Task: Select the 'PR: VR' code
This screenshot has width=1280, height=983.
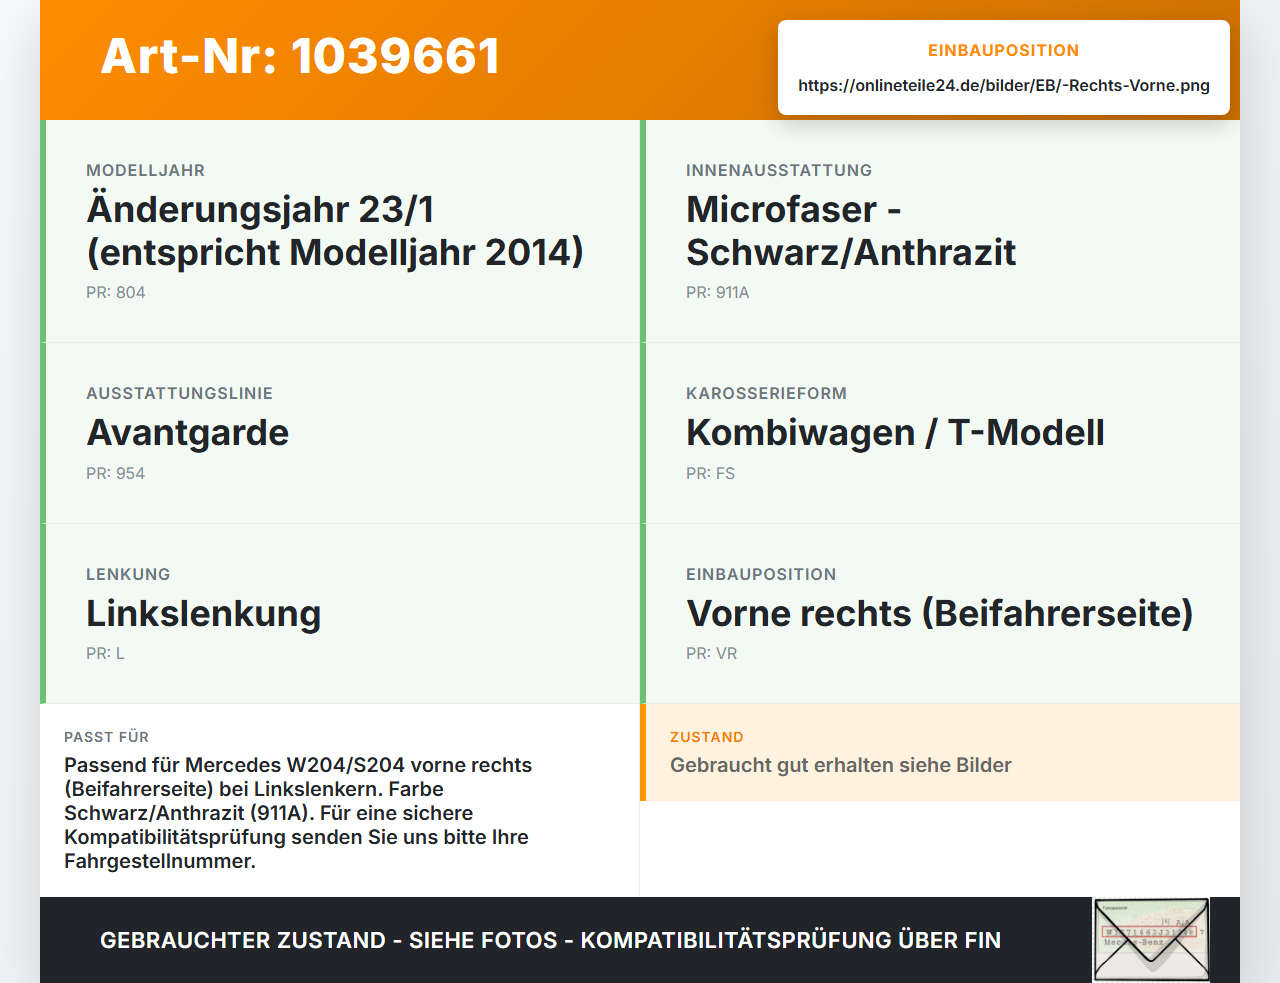Action: (x=712, y=654)
